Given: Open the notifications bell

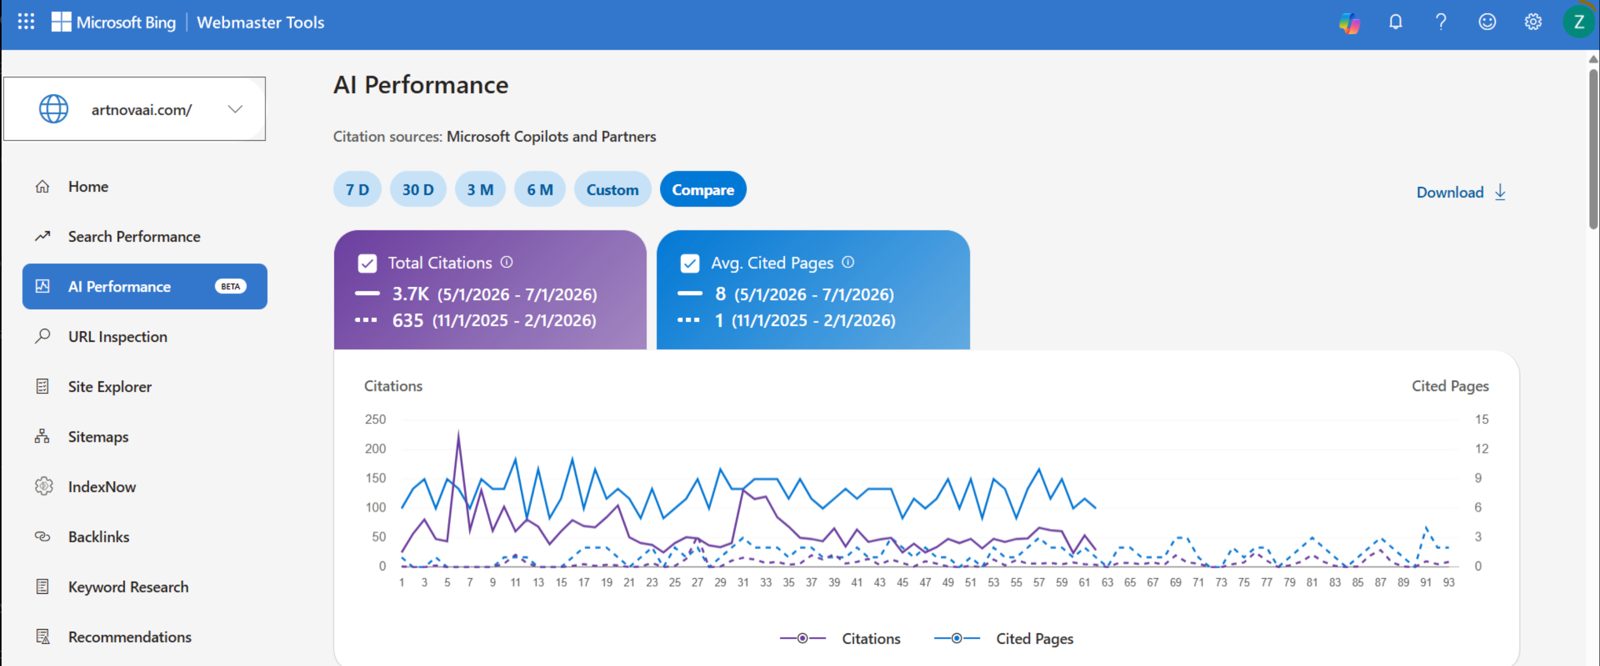Looking at the screenshot, I should coord(1396,22).
